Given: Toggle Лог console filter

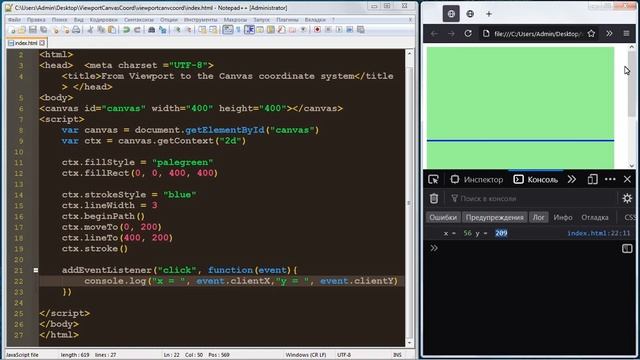Looking at the screenshot, I should coord(538,217).
